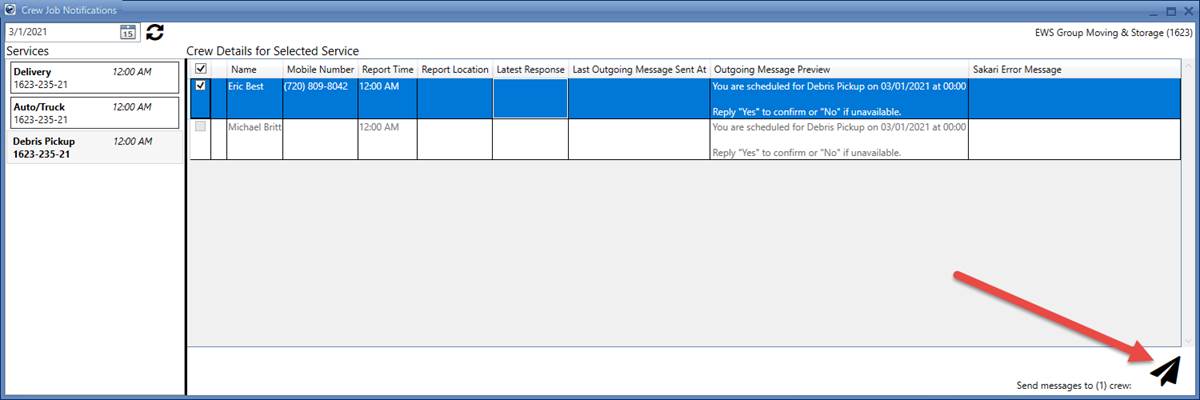The image size is (1200, 400).
Task: Toggle the select-all header checkbox
Action: pos(201,69)
